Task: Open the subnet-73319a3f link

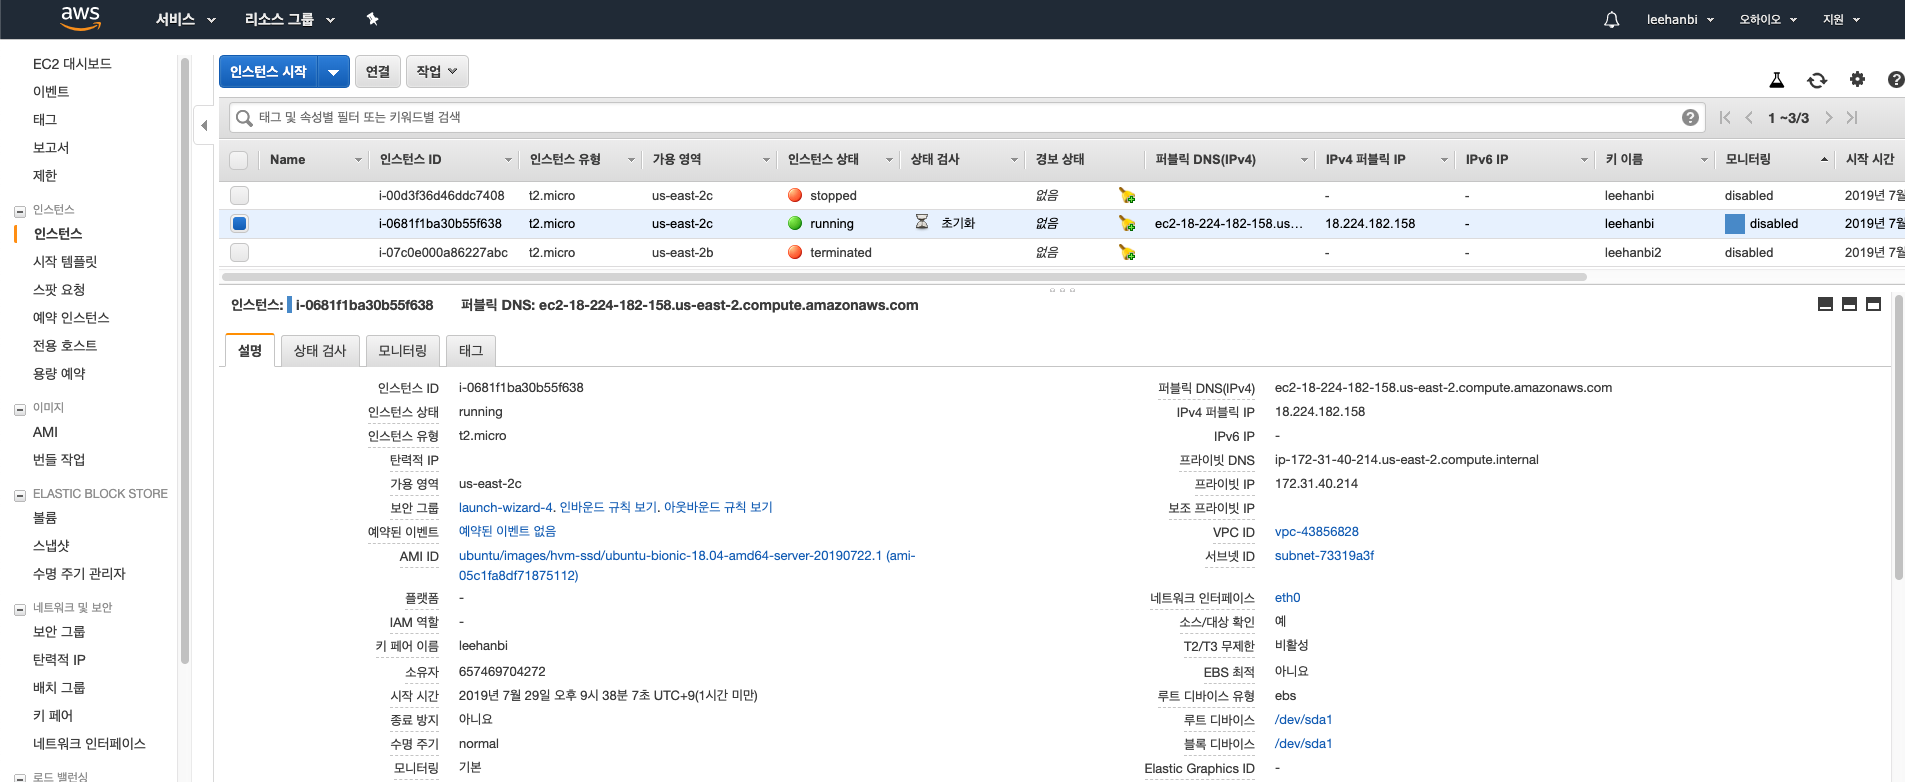Action: pyautogui.click(x=1324, y=556)
